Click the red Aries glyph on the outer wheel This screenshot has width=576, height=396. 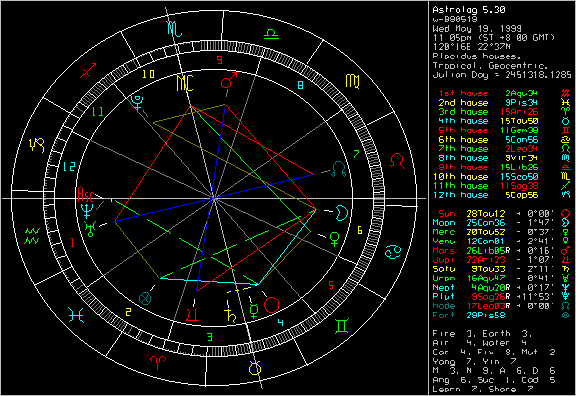(158, 363)
